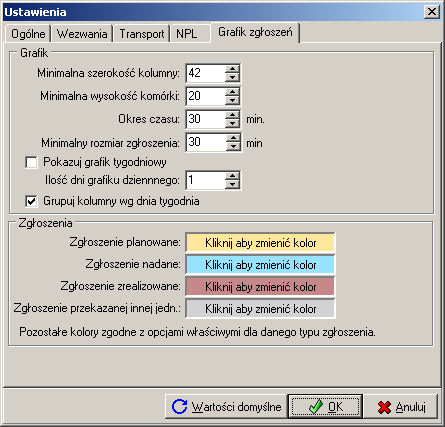This screenshot has height=427, width=445.
Task: Increase Minimalna szerokość kolumny value
Action: [232, 69]
